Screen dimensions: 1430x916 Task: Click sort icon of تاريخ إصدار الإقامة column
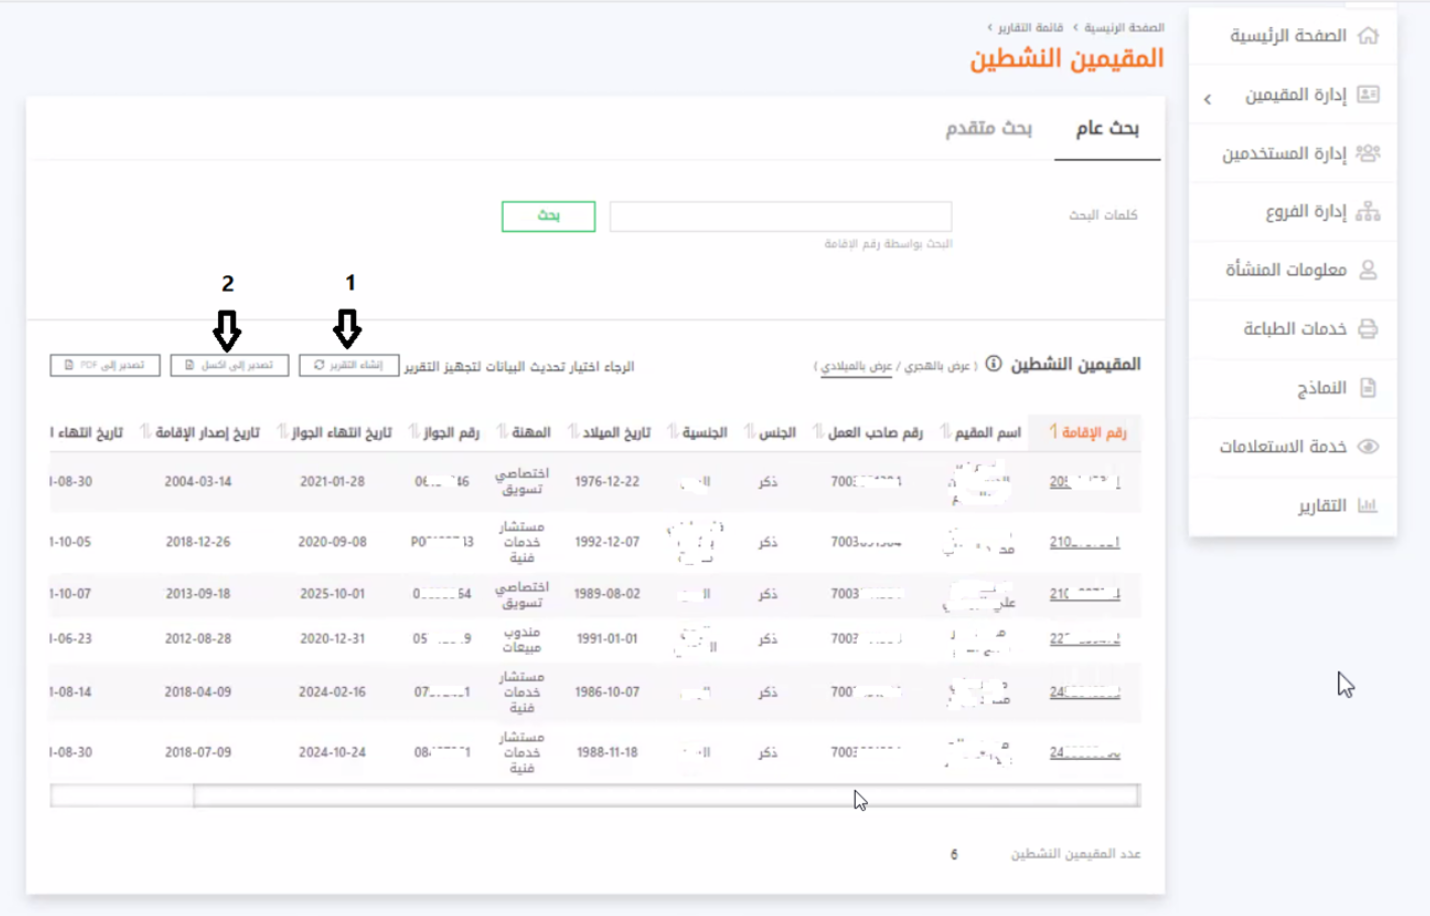click(145, 432)
